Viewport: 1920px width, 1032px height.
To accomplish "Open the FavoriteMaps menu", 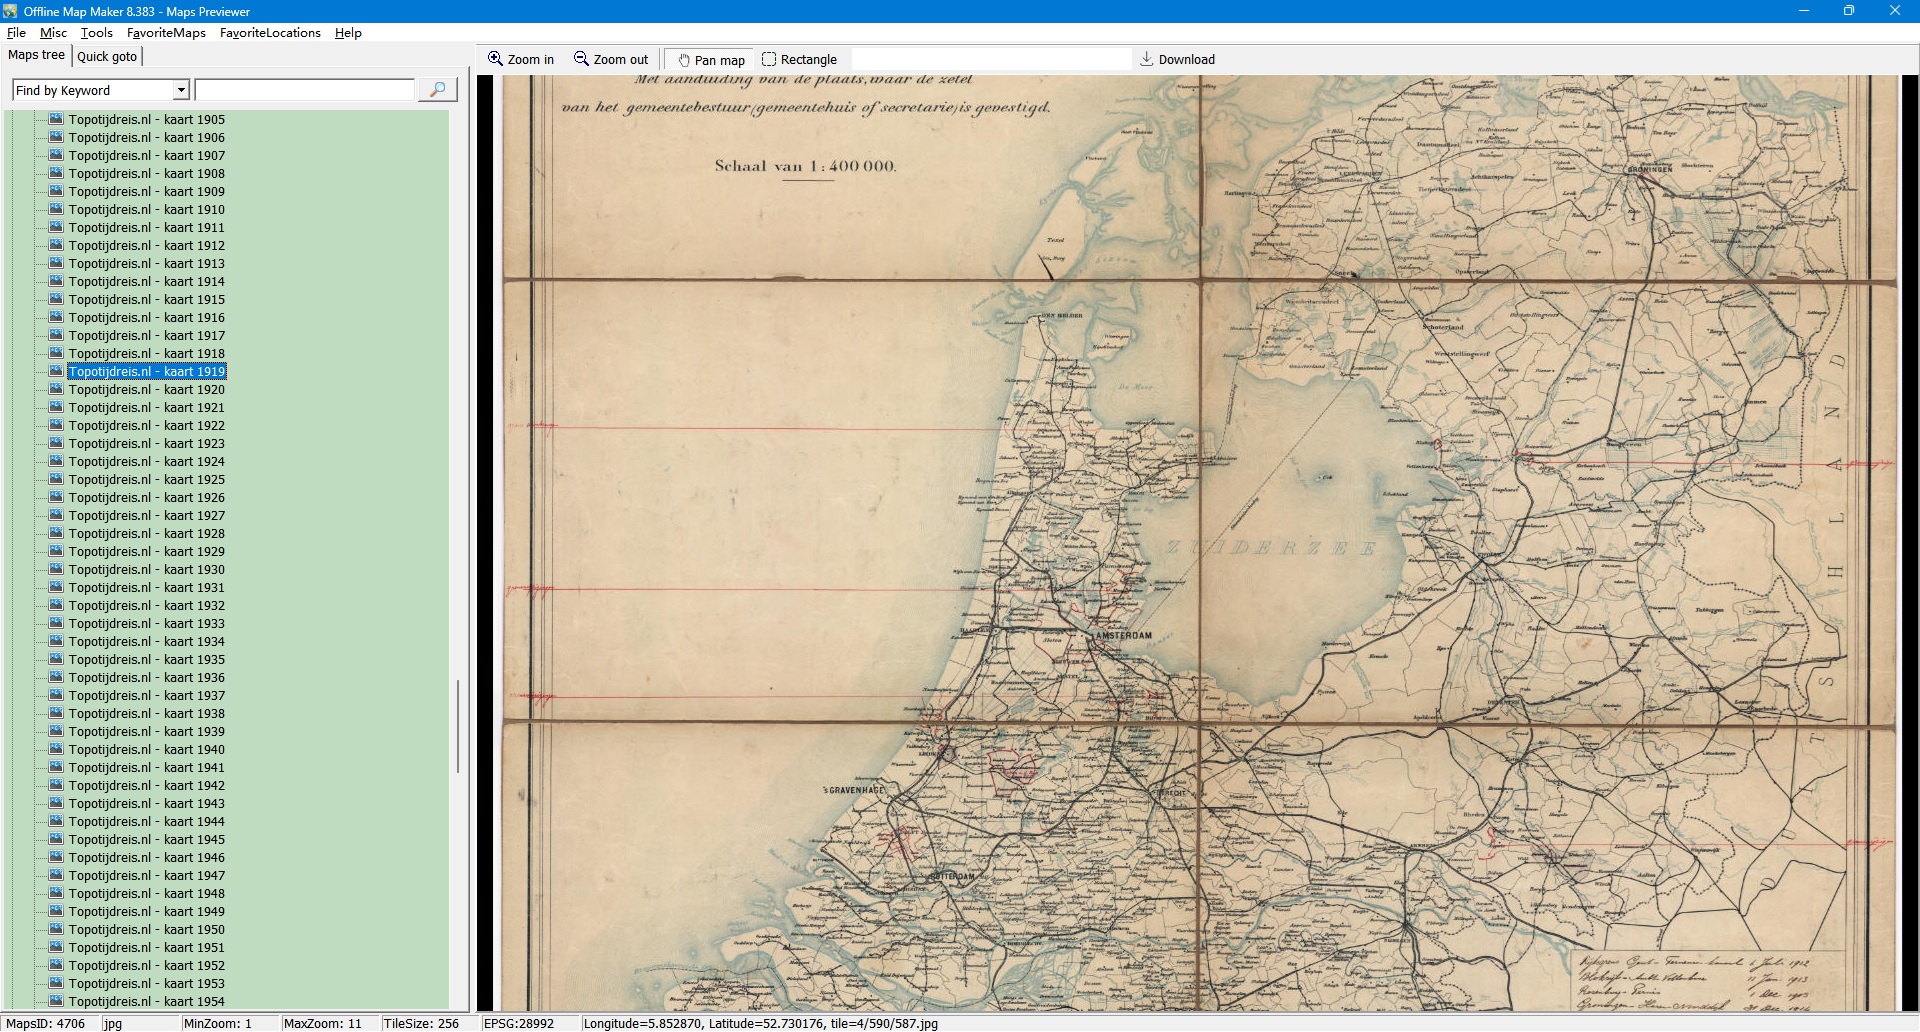I will pyautogui.click(x=166, y=33).
